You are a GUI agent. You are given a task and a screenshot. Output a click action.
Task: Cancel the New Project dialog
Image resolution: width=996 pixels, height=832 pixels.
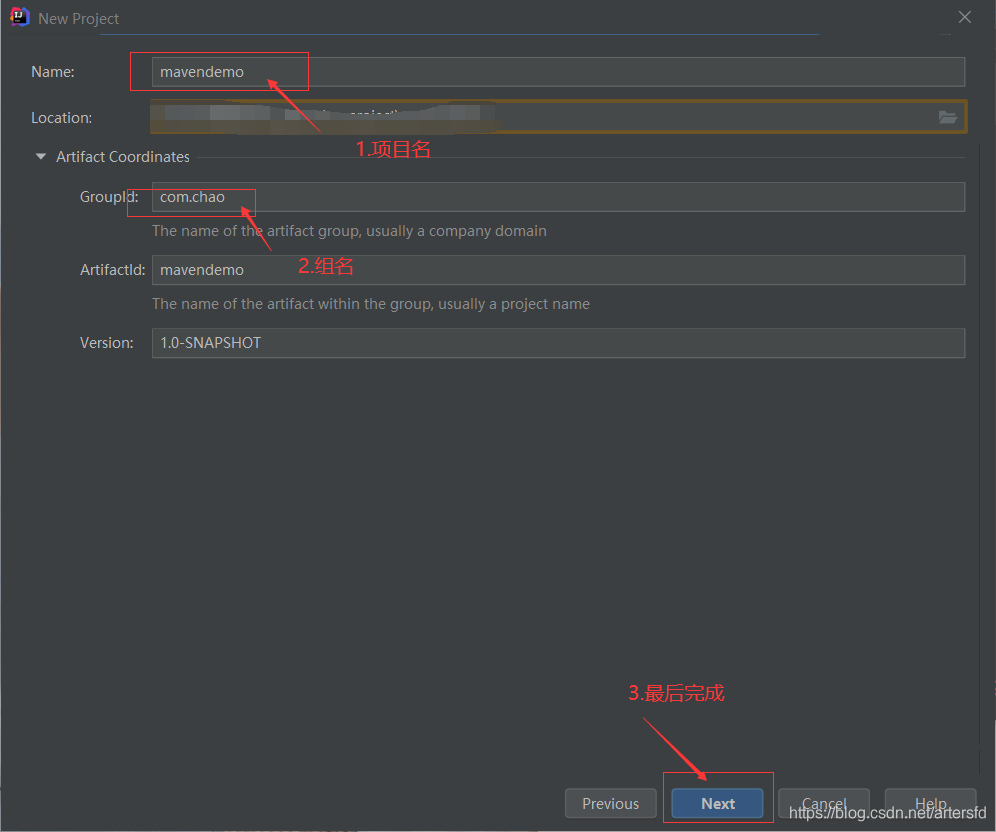point(824,803)
